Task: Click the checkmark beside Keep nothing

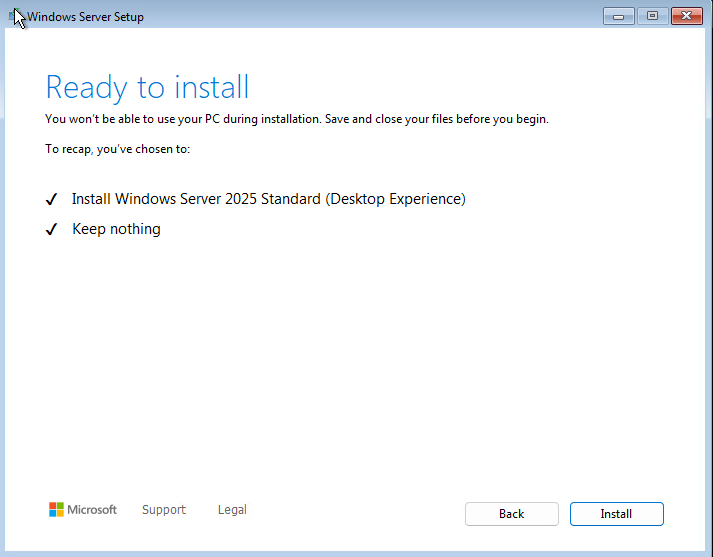Action: click(x=51, y=229)
